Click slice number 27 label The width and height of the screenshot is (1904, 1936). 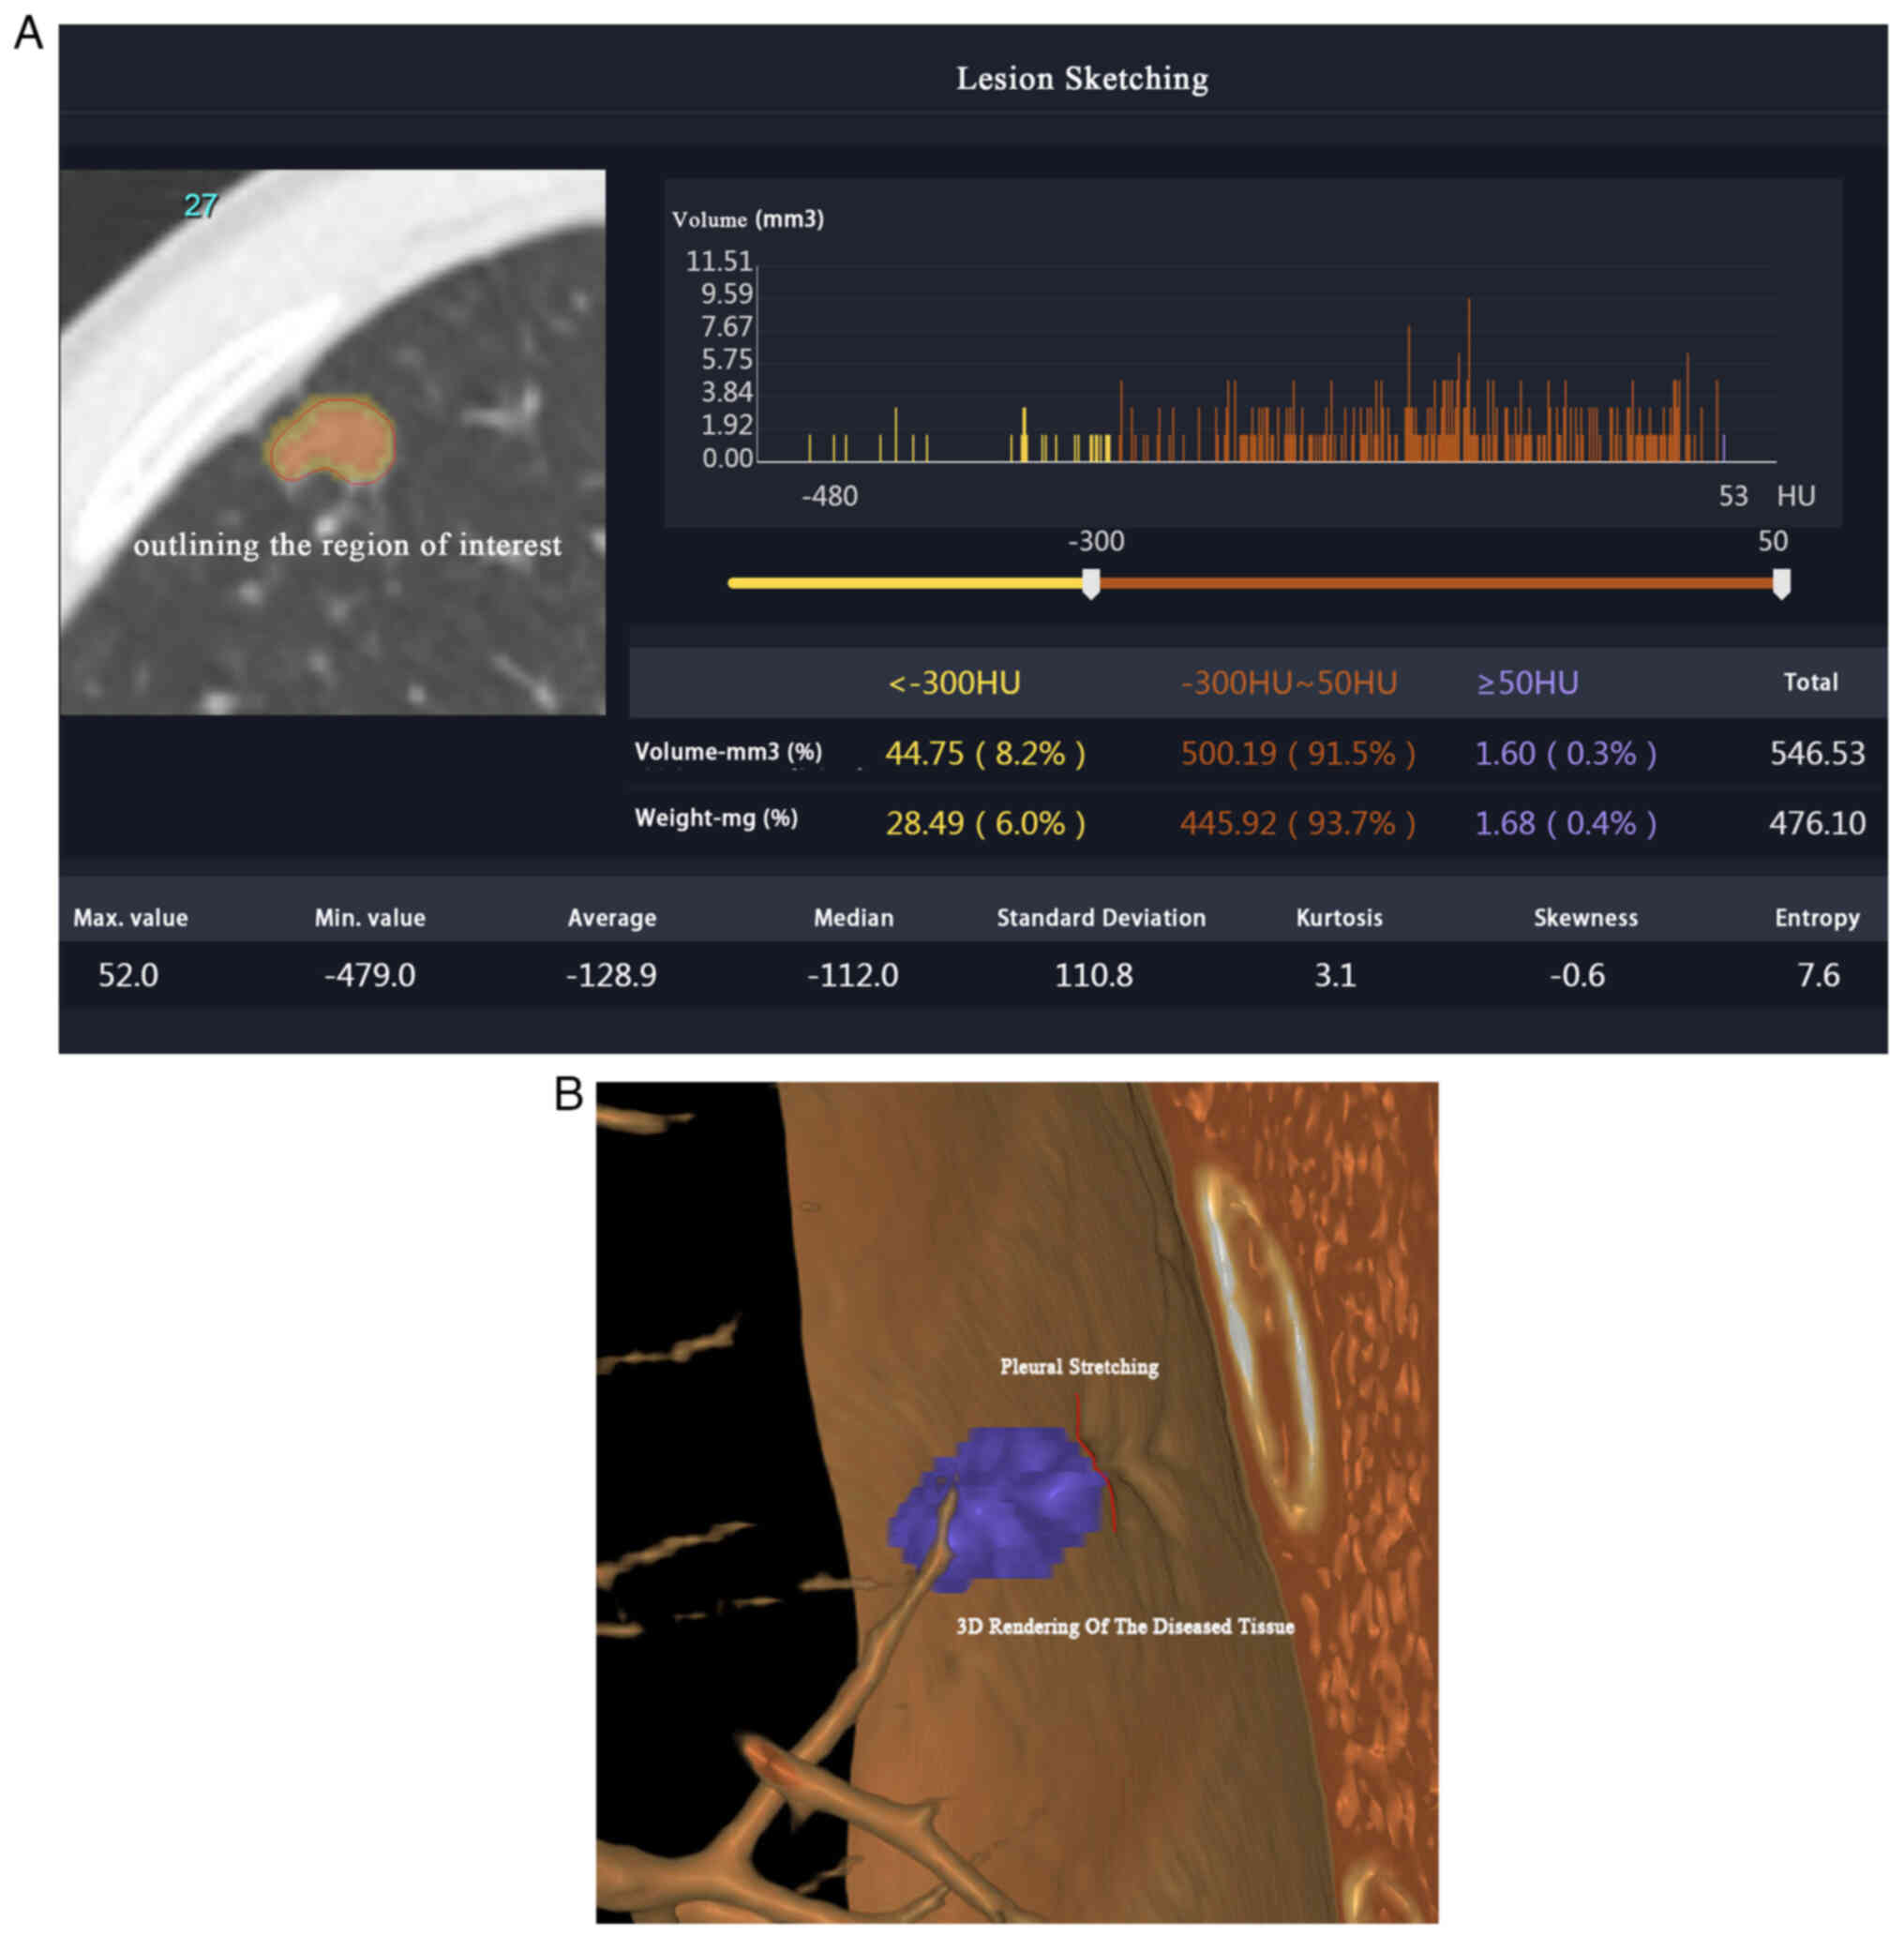pos(201,206)
